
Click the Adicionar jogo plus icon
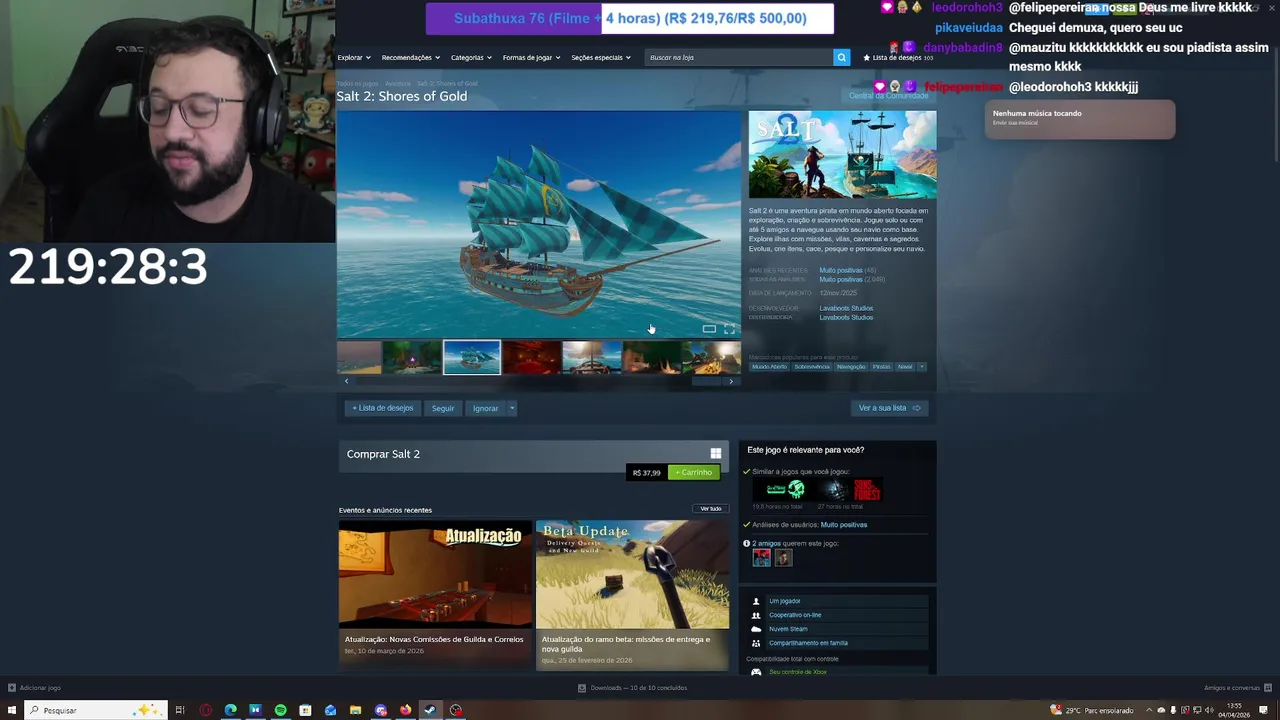click(12, 688)
